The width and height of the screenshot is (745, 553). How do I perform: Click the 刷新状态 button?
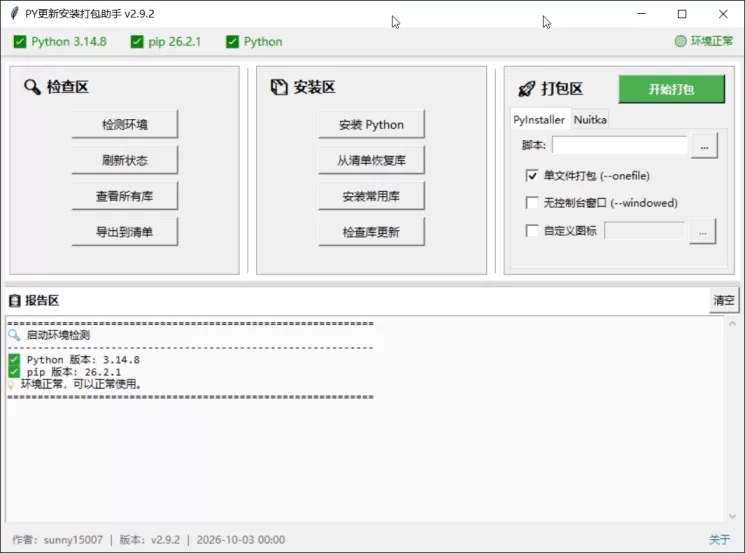(x=125, y=160)
